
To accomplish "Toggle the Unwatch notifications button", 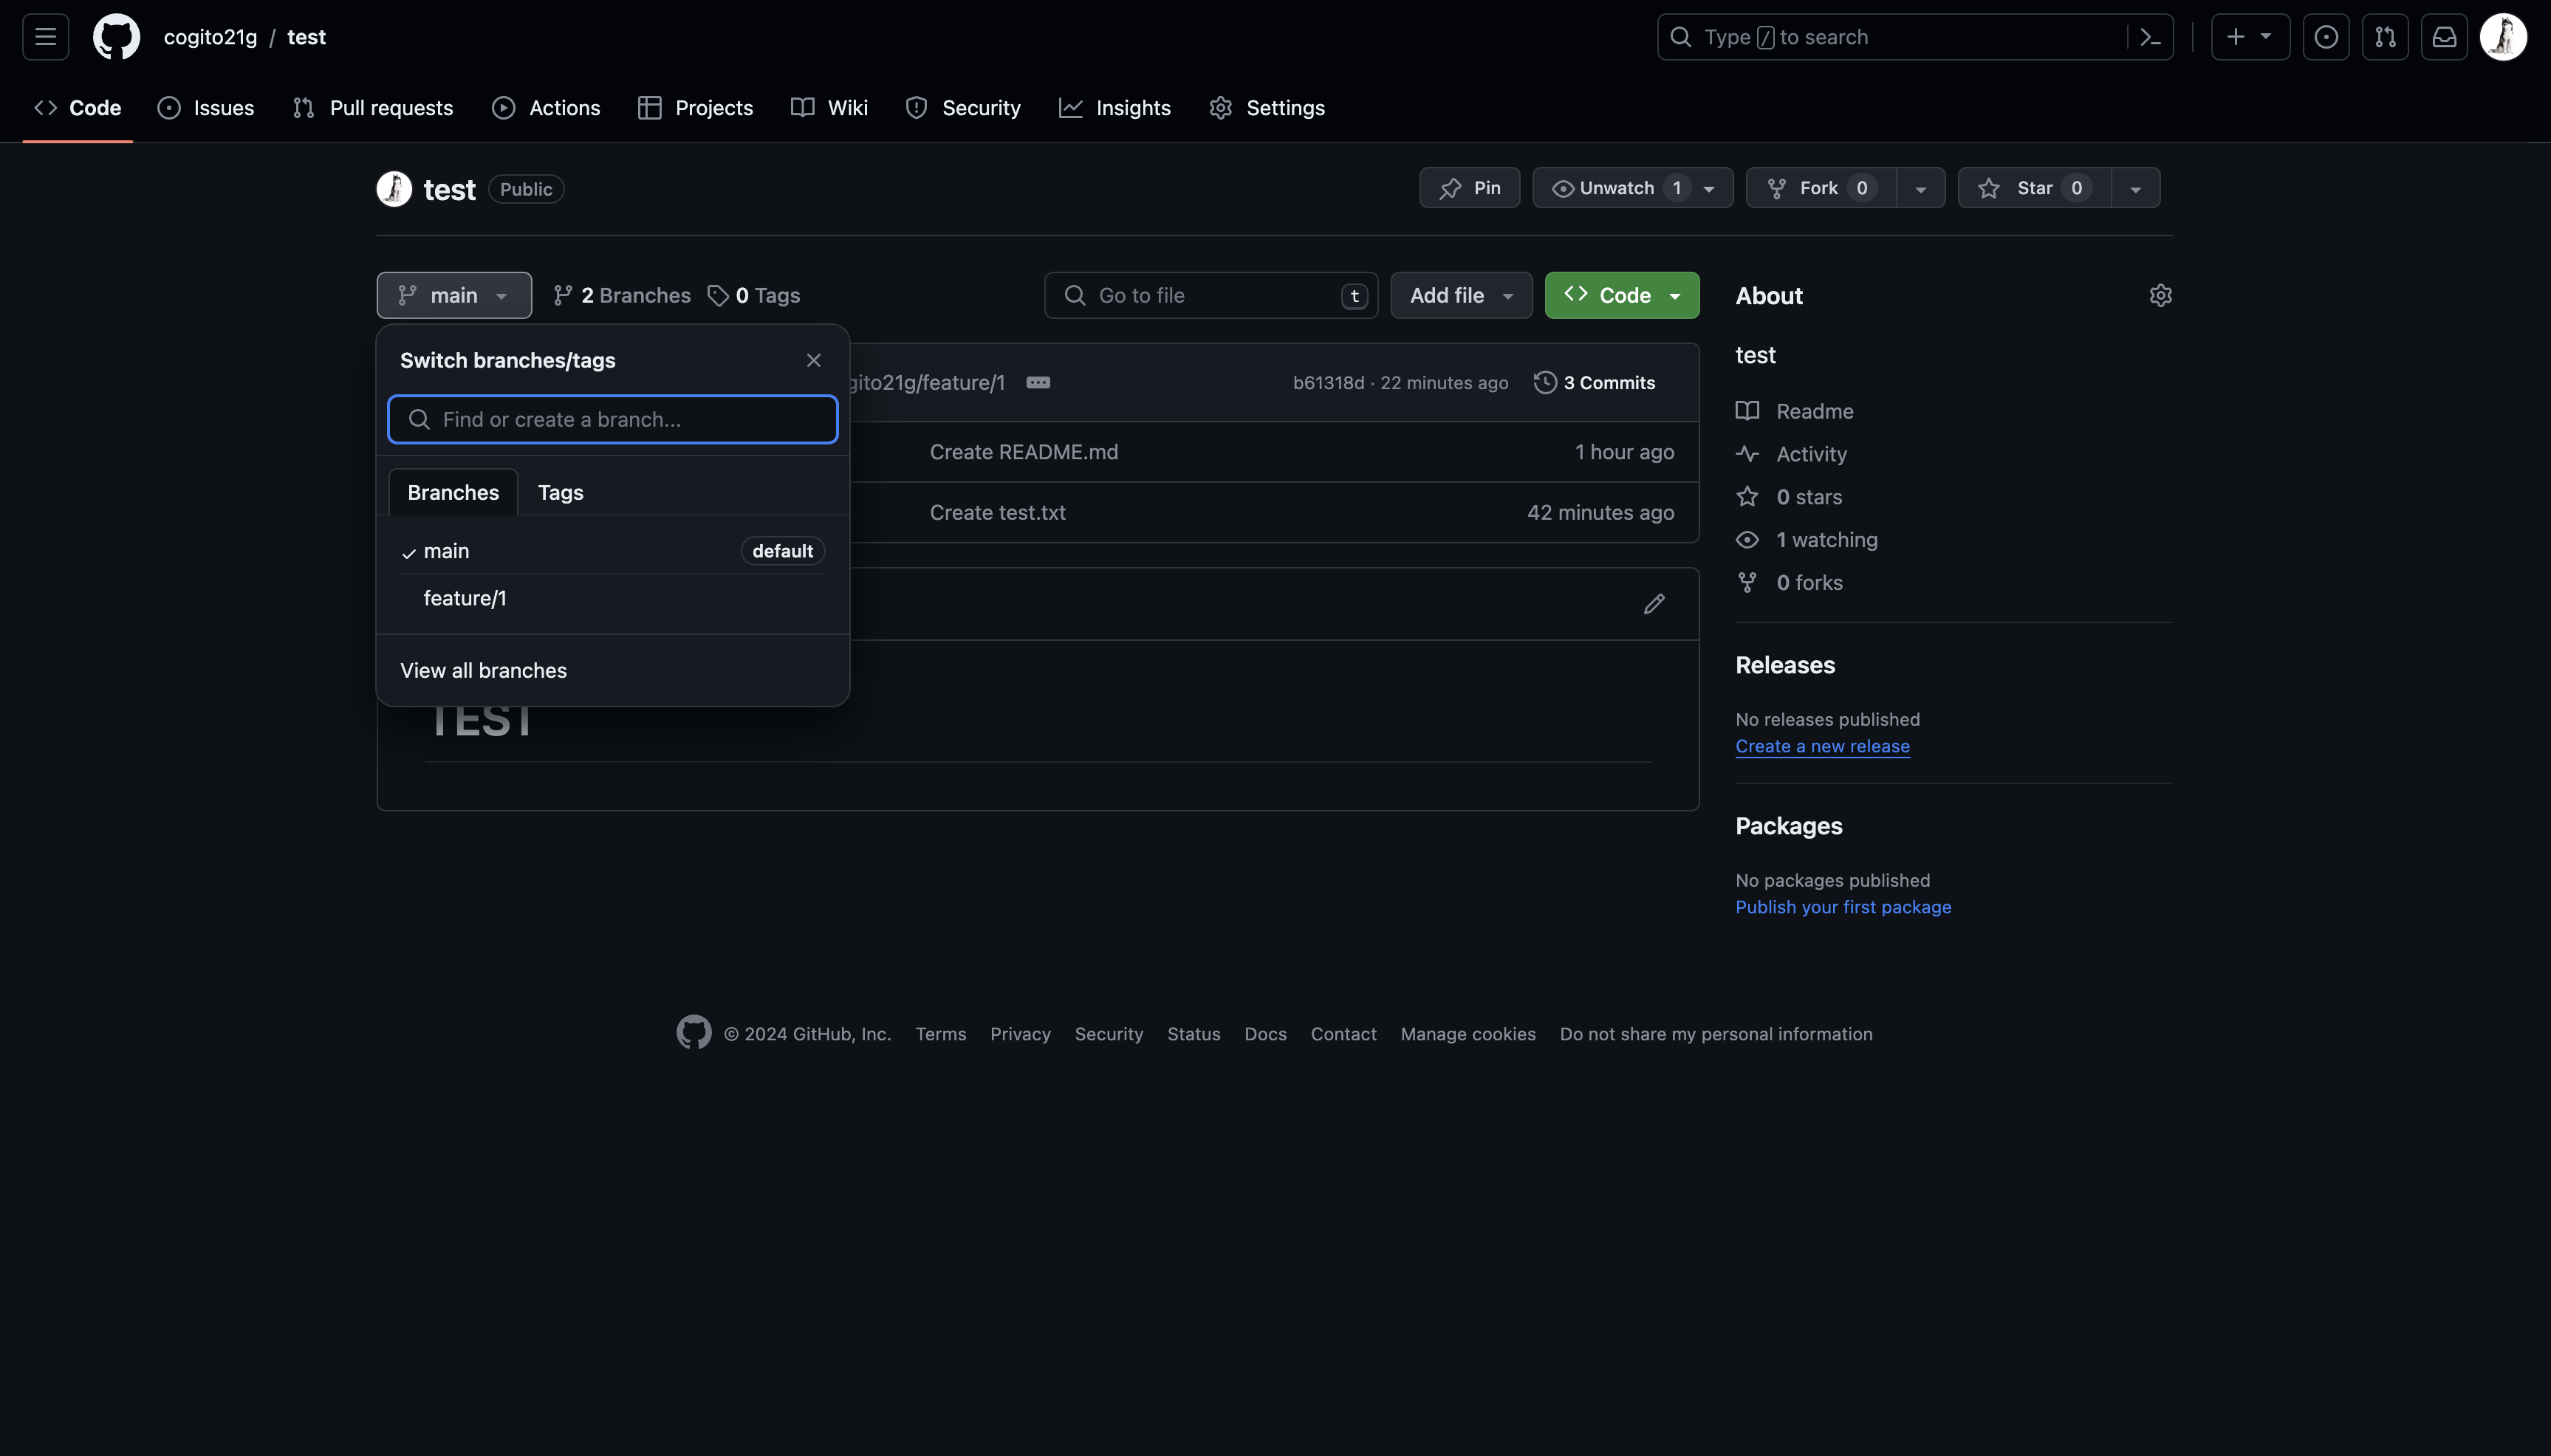I will 1616,188.
